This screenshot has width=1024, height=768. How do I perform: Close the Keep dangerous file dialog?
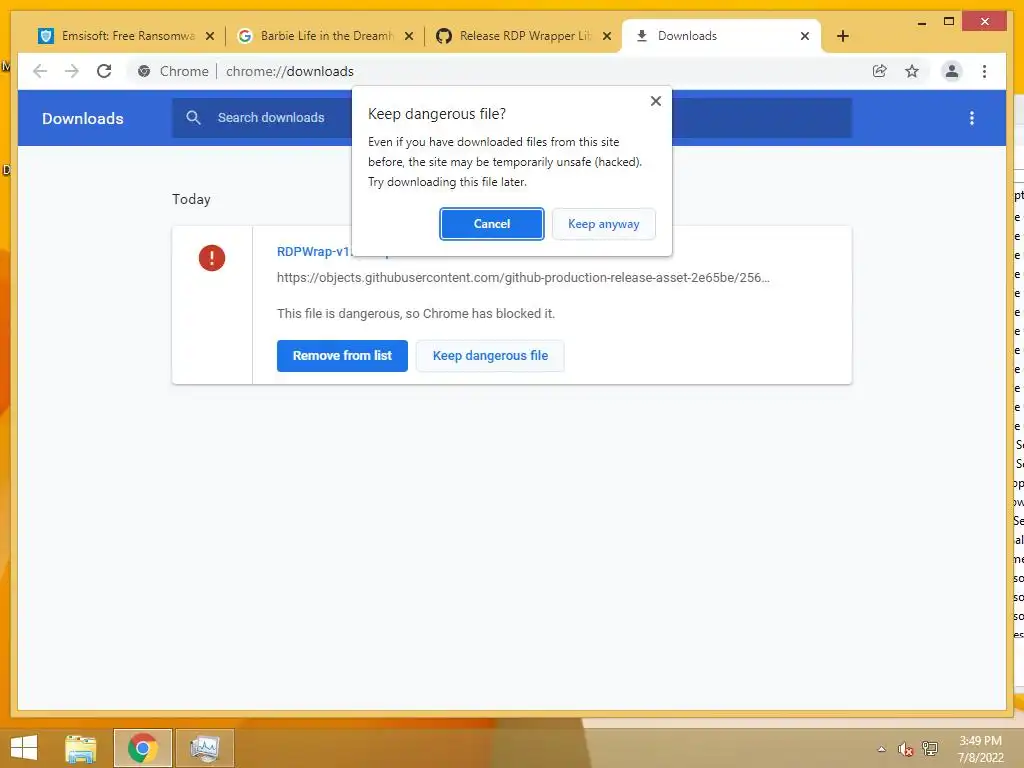pyautogui.click(x=656, y=101)
